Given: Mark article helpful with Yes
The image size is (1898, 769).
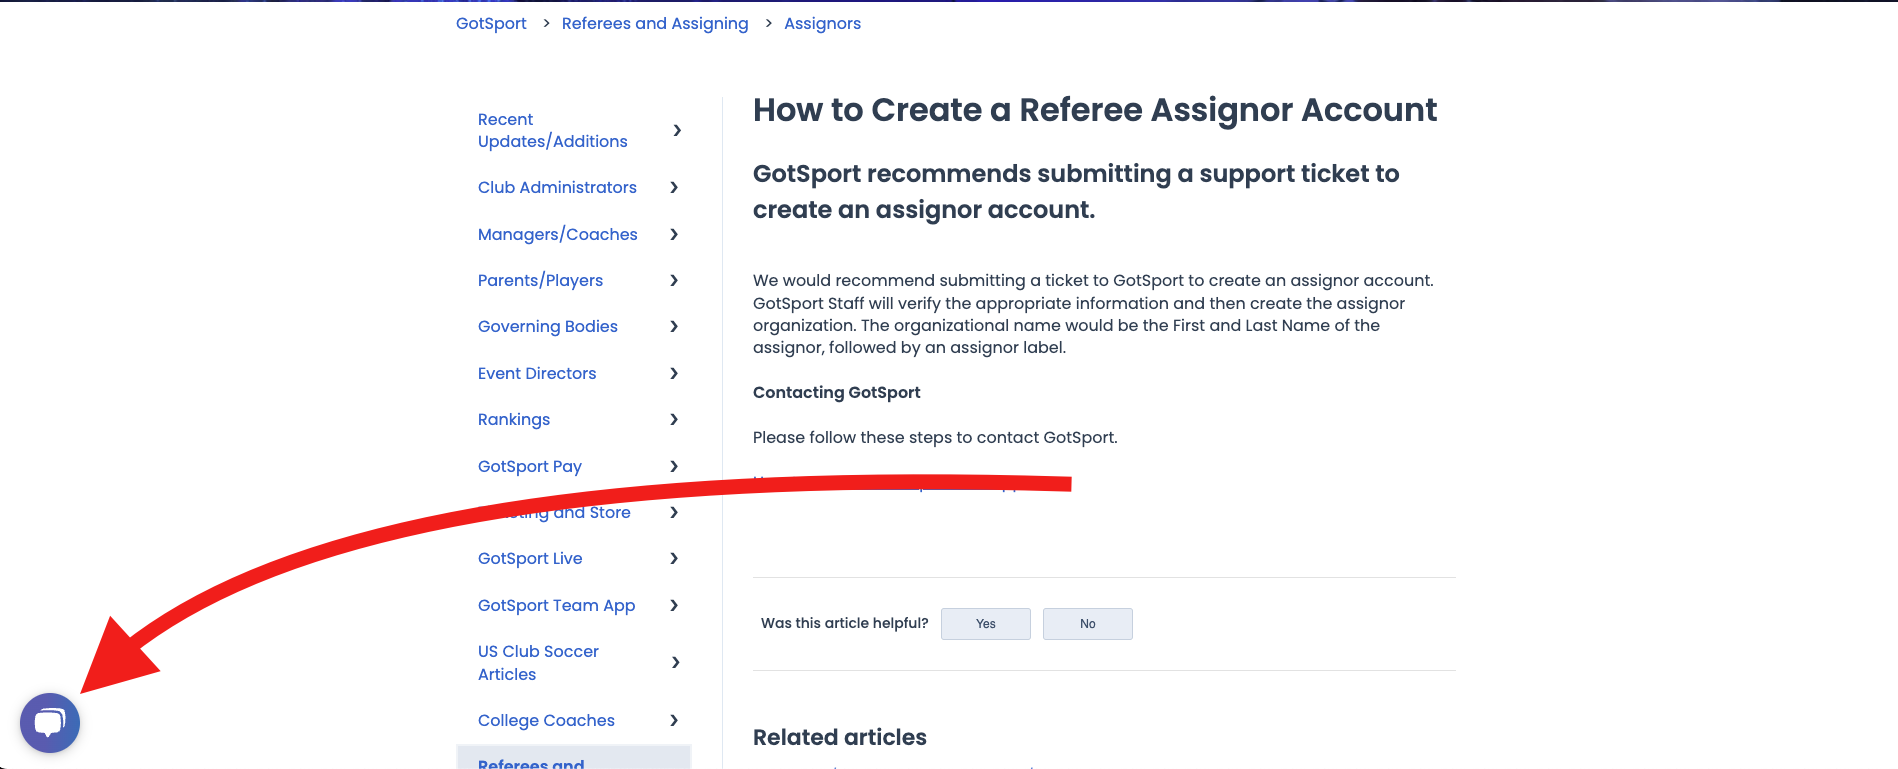Looking at the screenshot, I should pos(986,624).
